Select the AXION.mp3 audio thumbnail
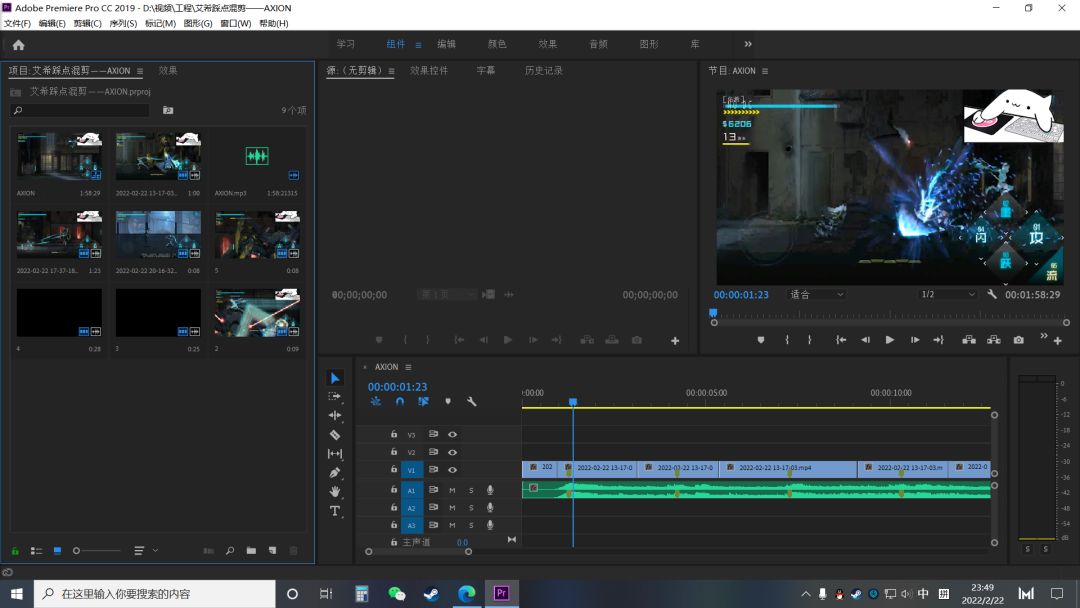The height and width of the screenshot is (608, 1080). pos(257,156)
